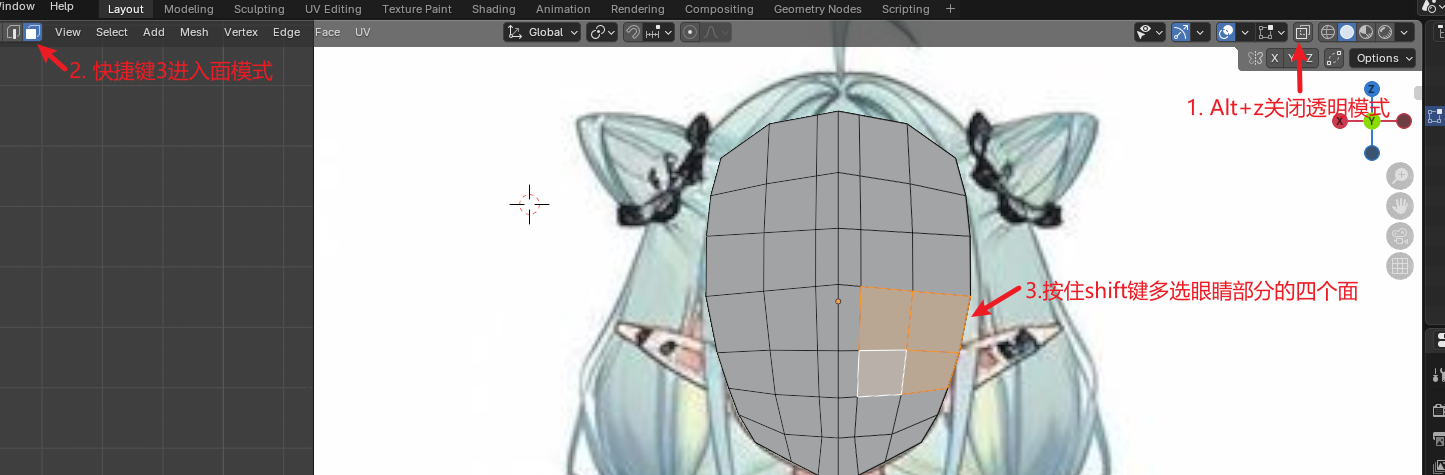
Task: Open the Edge menu
Action: click(x=287, y=32)
